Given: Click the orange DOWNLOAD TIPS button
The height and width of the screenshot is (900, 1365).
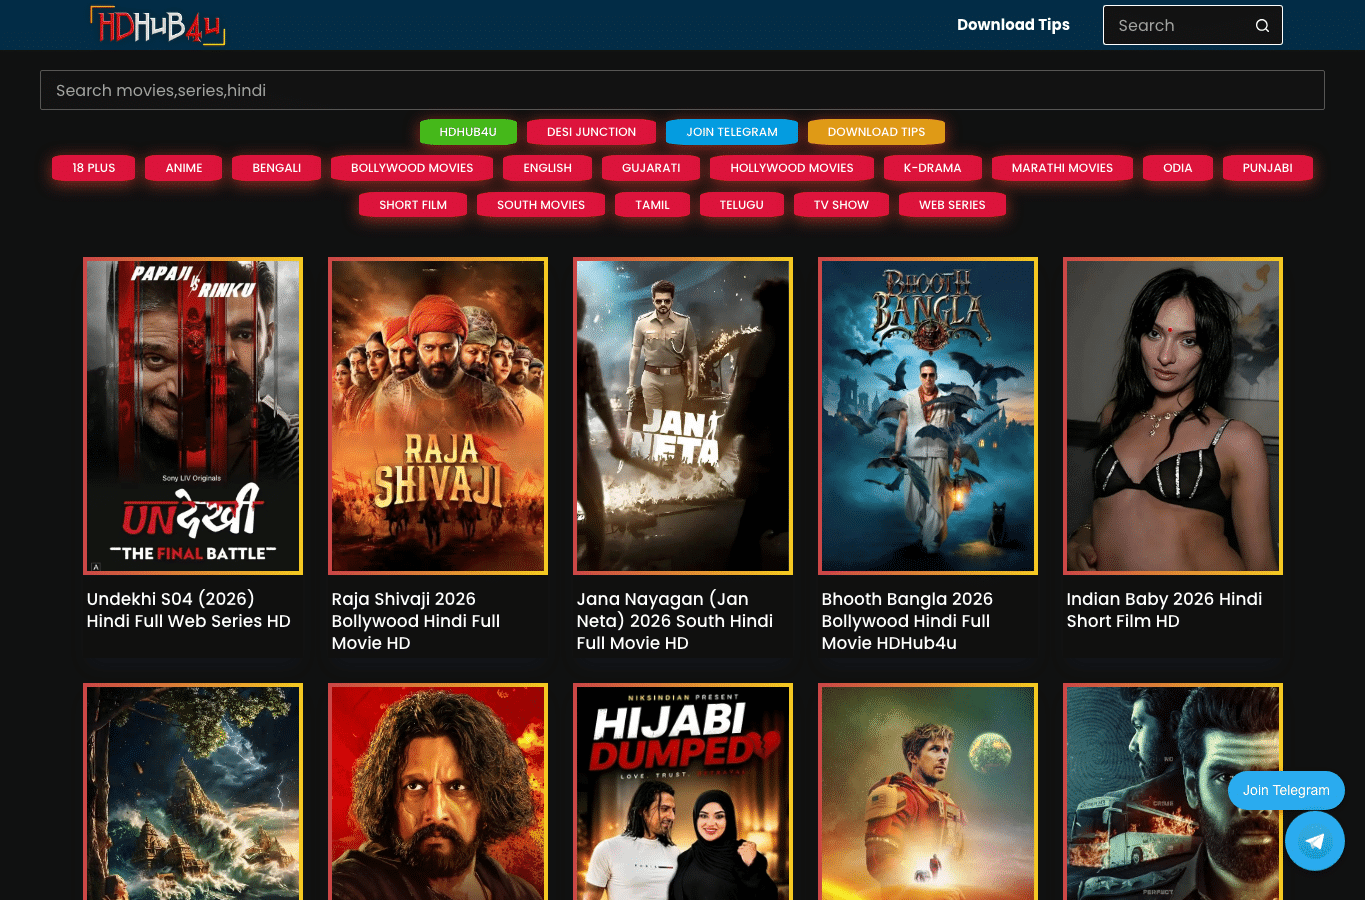Looking at the screenshot, I should (876, 132).
